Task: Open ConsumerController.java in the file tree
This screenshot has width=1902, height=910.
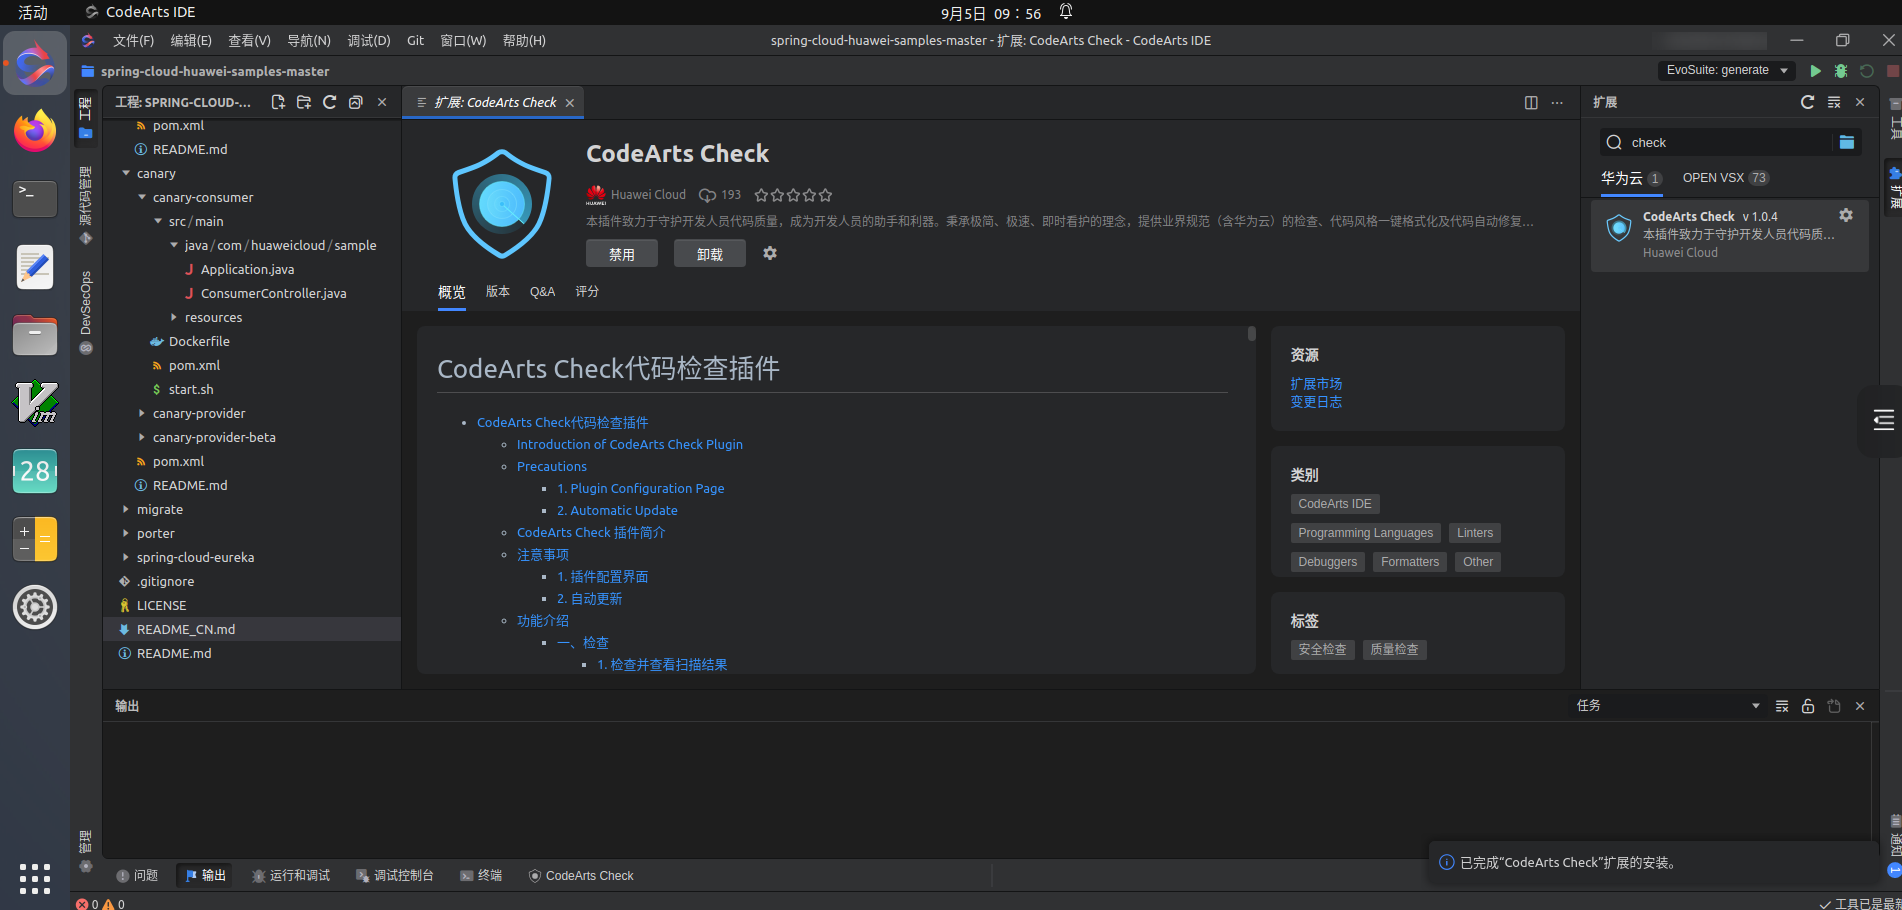Action: tap(274, 293)
